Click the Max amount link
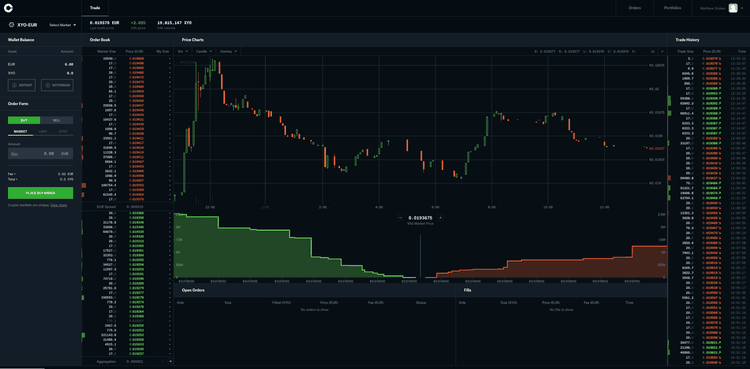Image resolution: width=750 pixels, height=369 pixels. (x=14, y=154)
